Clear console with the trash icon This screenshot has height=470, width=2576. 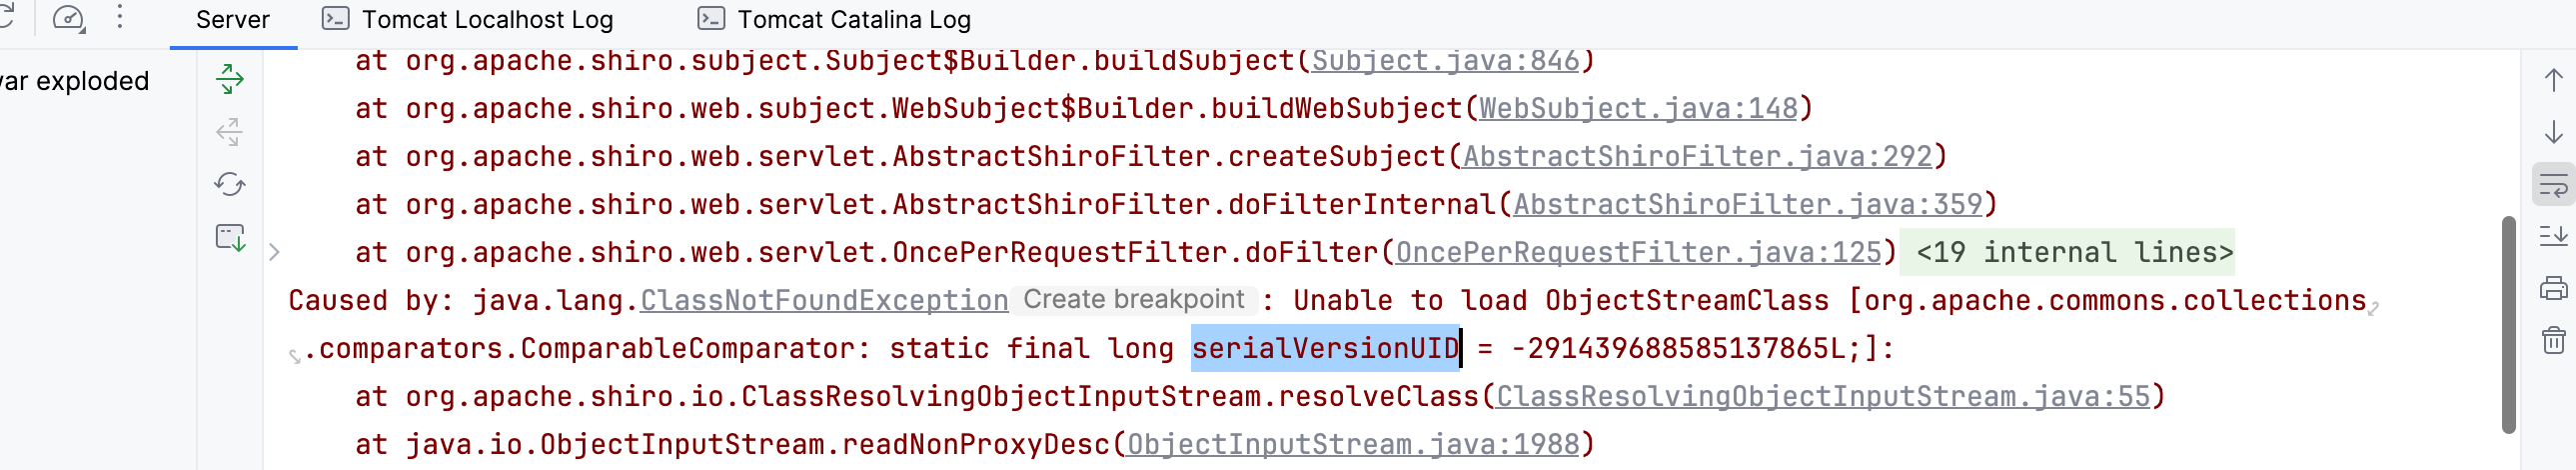pyautogui.click(x=2553, y=341)
